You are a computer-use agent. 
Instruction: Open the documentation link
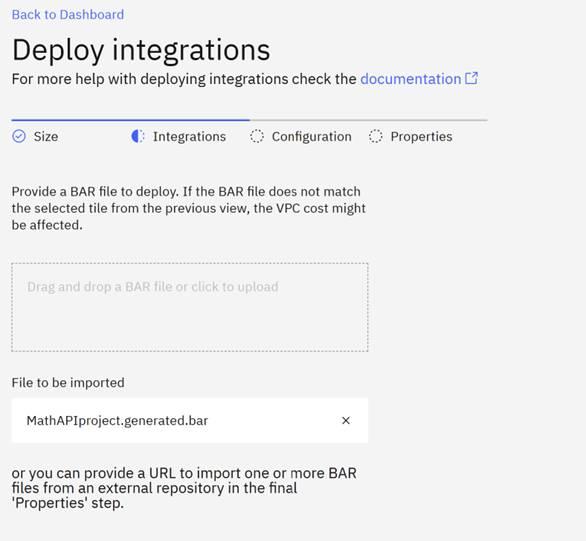click(411, 79)
